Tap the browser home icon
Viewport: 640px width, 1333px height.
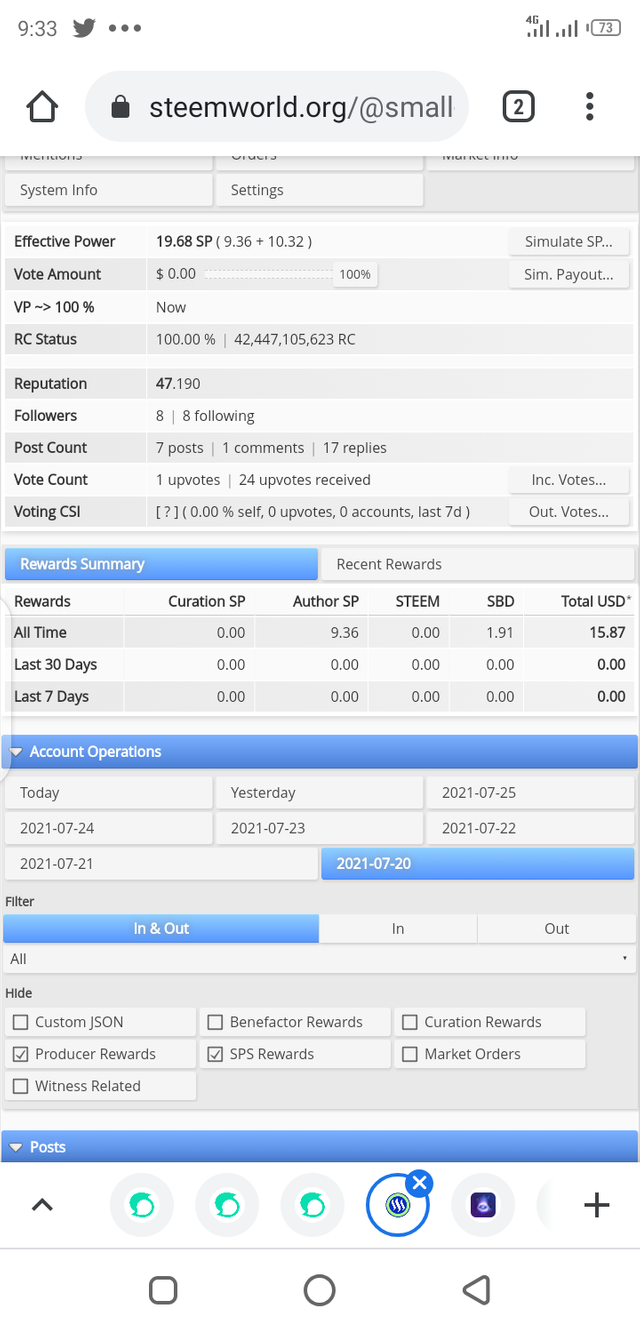(x=42, y=106)
